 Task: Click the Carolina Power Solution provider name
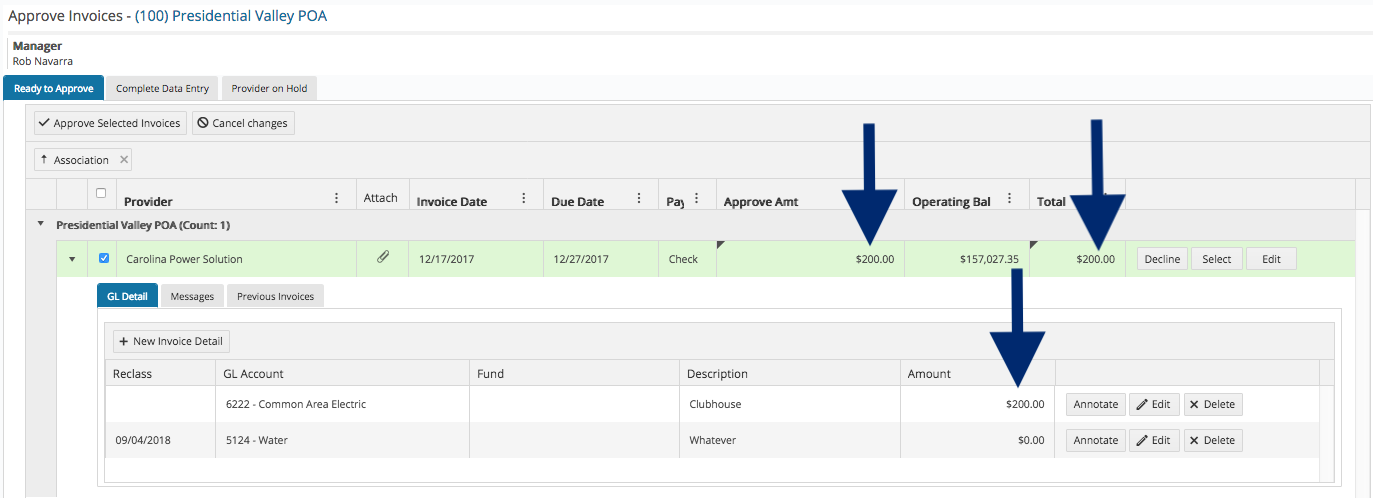tap(184, 259)
